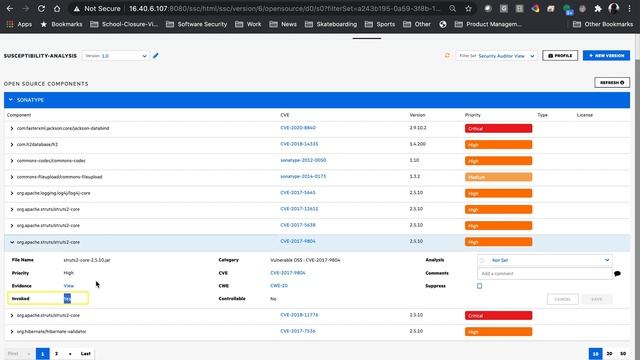Open the Sports bookmarks folder
The width and height of the screenshot is (640, 360).
click(380, 24)
